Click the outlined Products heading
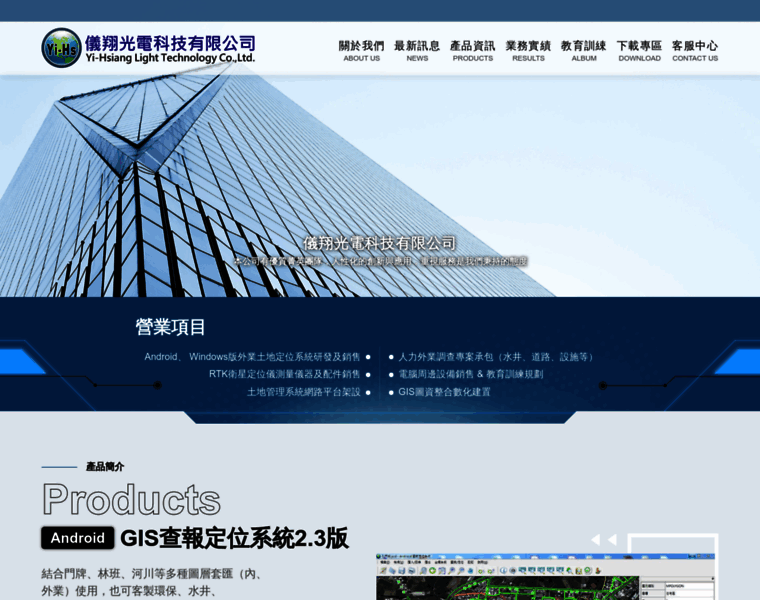Image resolution: width=760 pixels, height=600 pixels. pos(131,499)
